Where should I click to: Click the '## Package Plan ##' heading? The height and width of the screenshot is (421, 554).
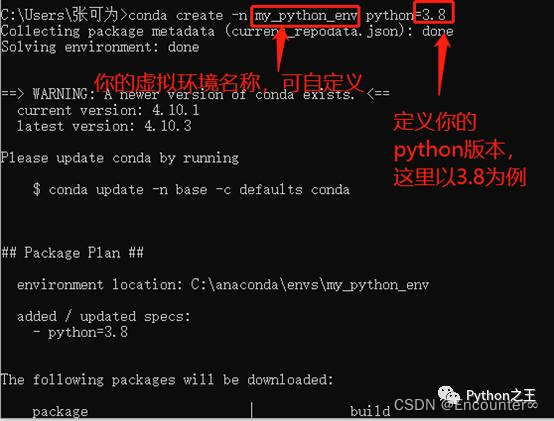coord(72,253)
